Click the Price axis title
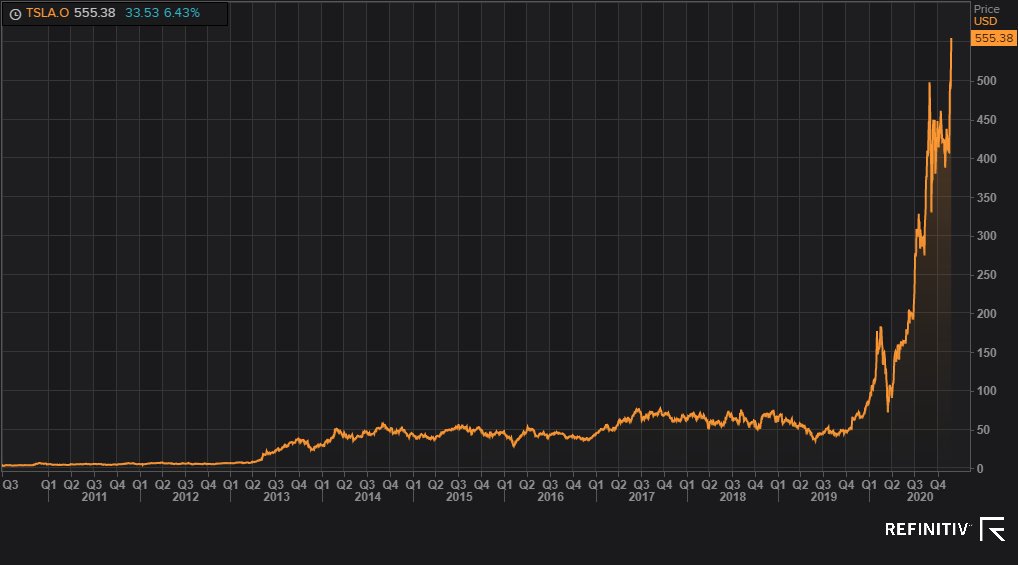This screenshot has height=565, width=1018. (x=986, y=9)
